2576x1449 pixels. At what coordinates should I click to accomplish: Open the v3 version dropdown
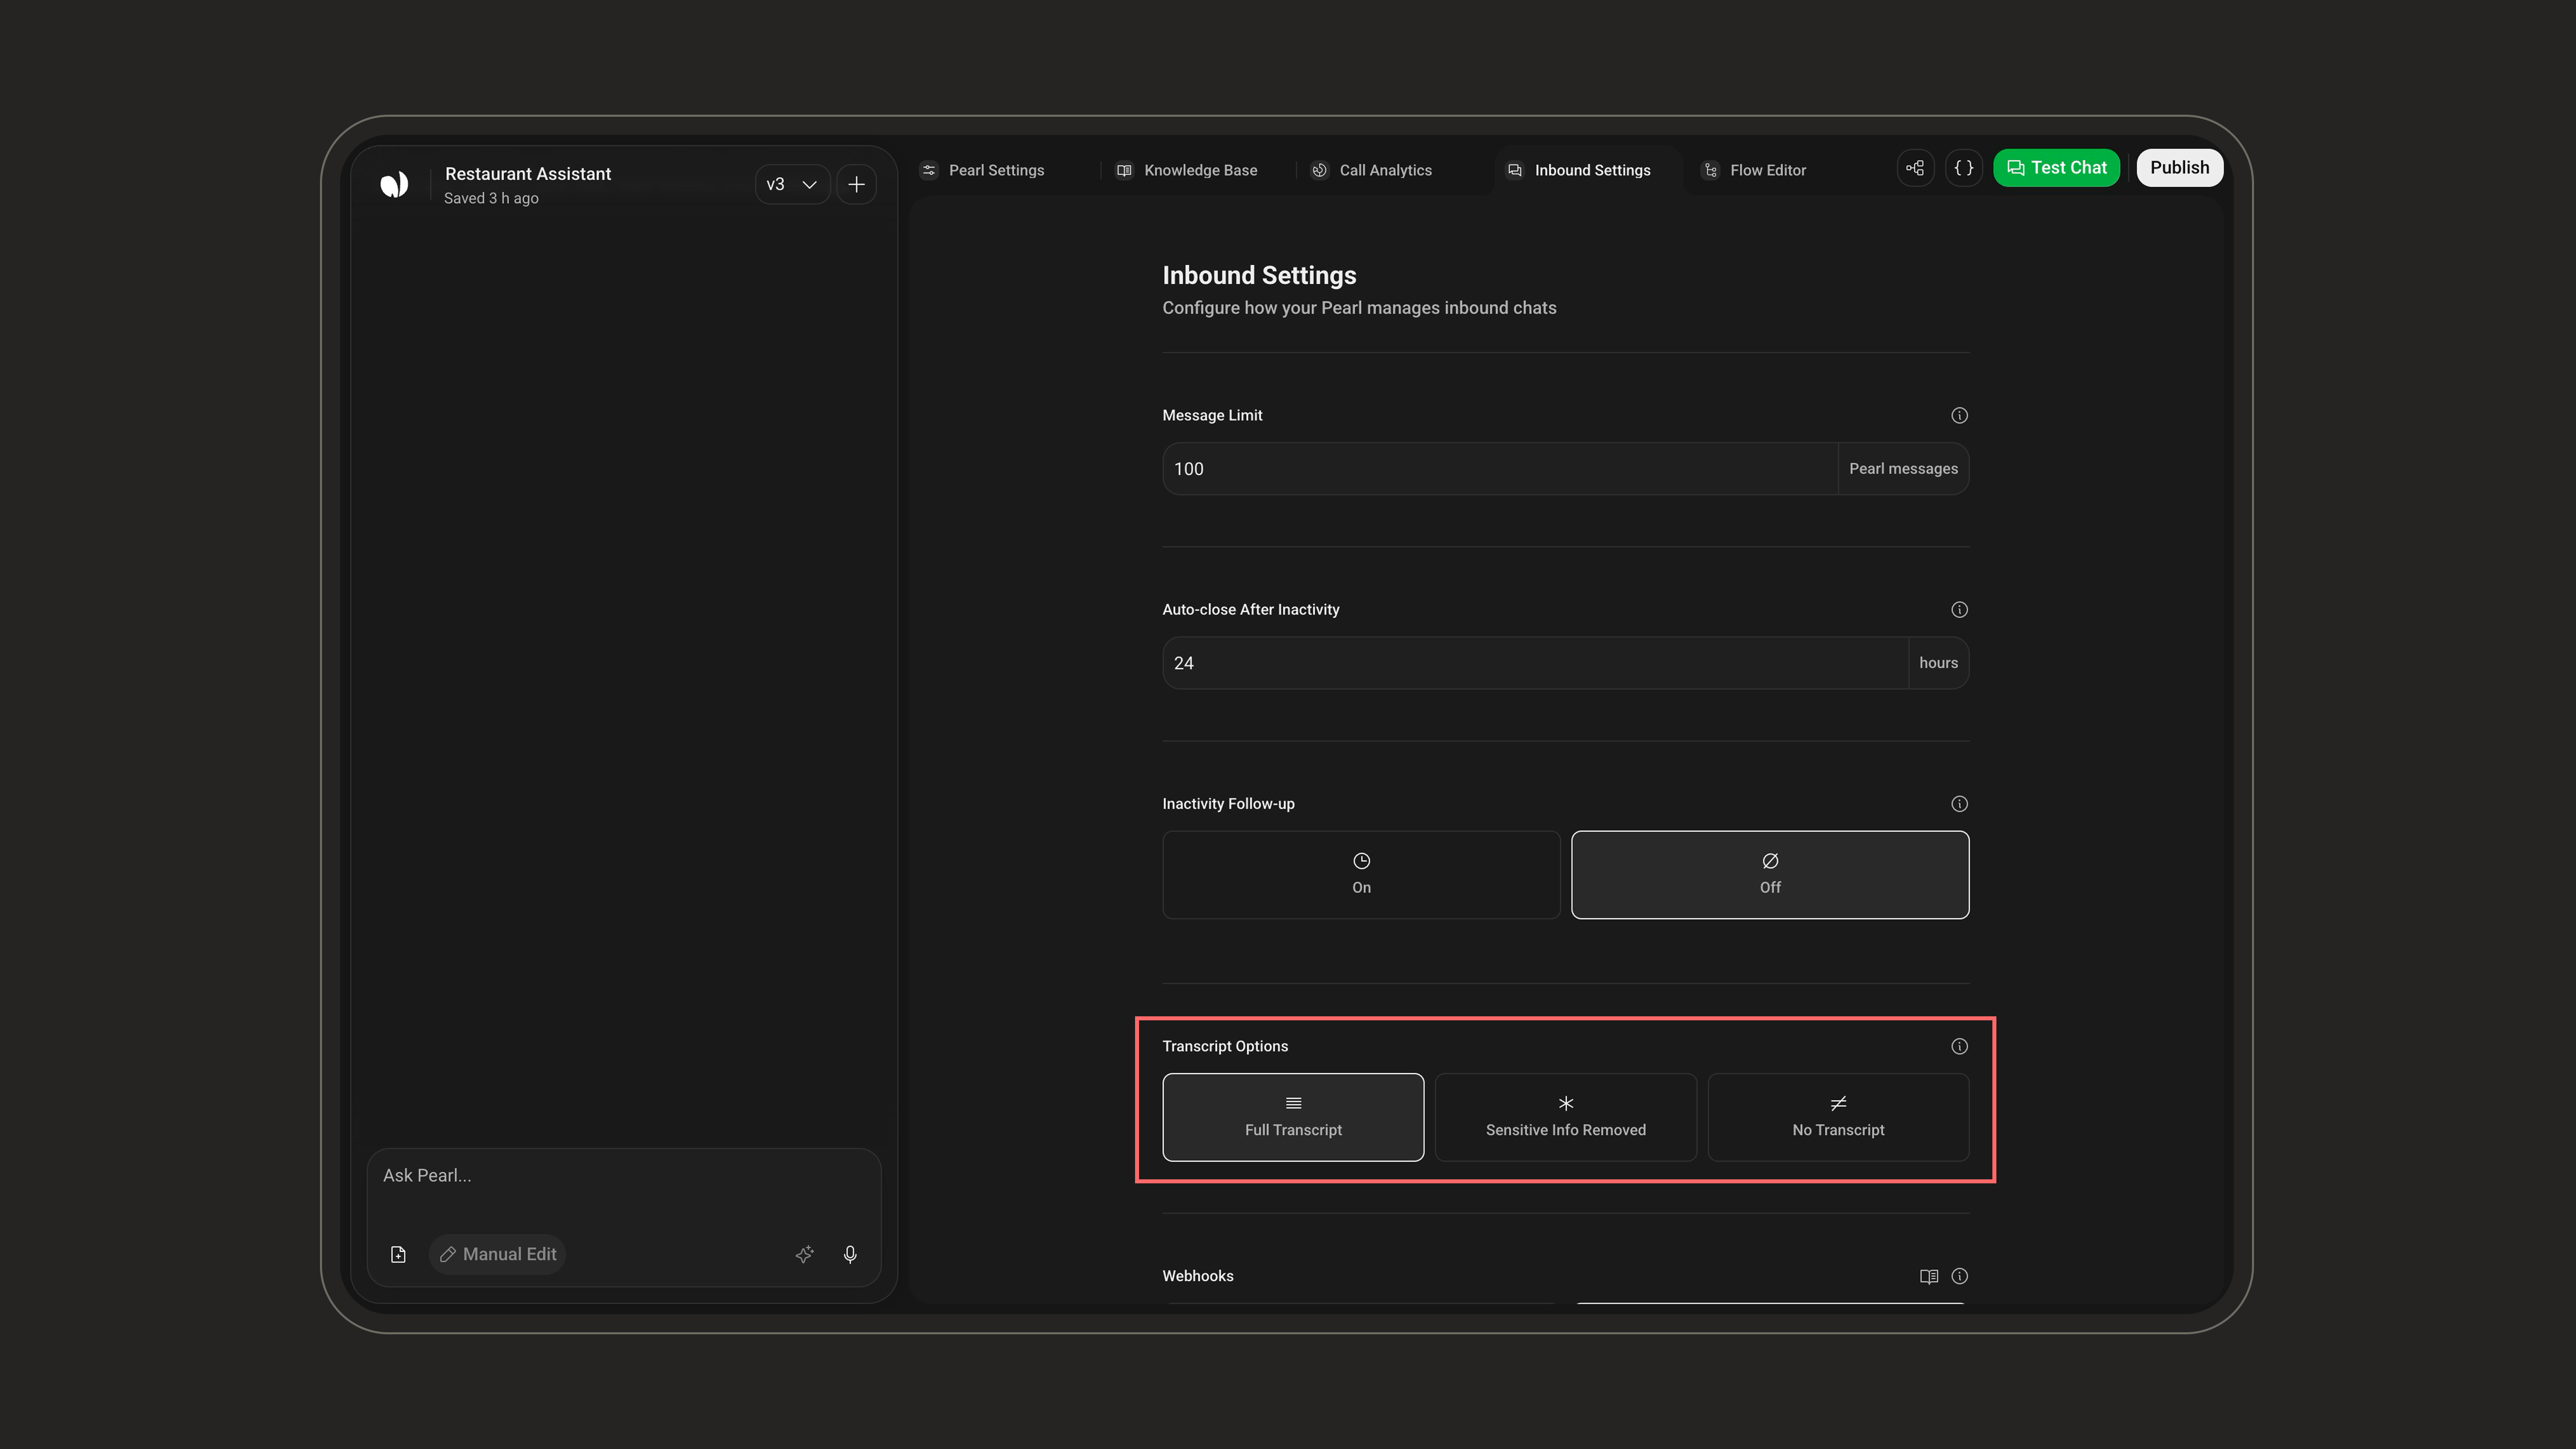pos(792,185)
